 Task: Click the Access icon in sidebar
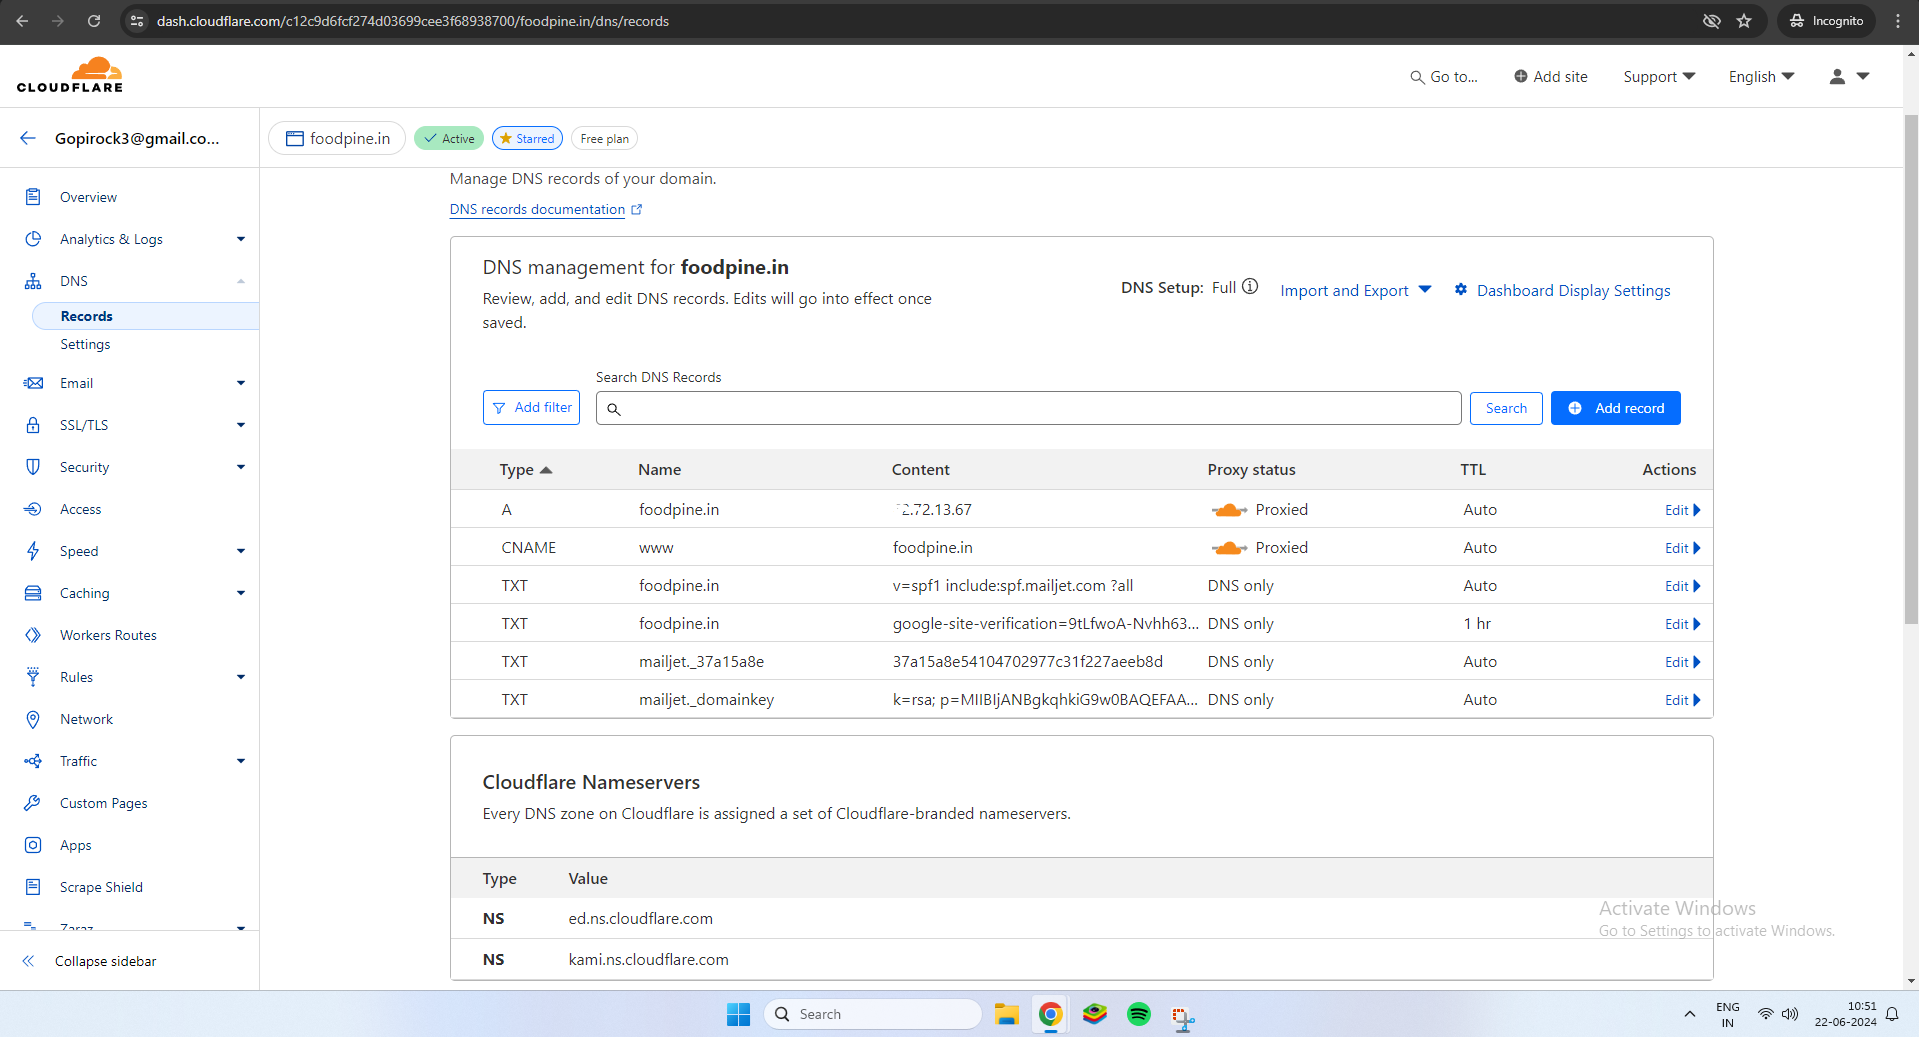click(33, 509)
